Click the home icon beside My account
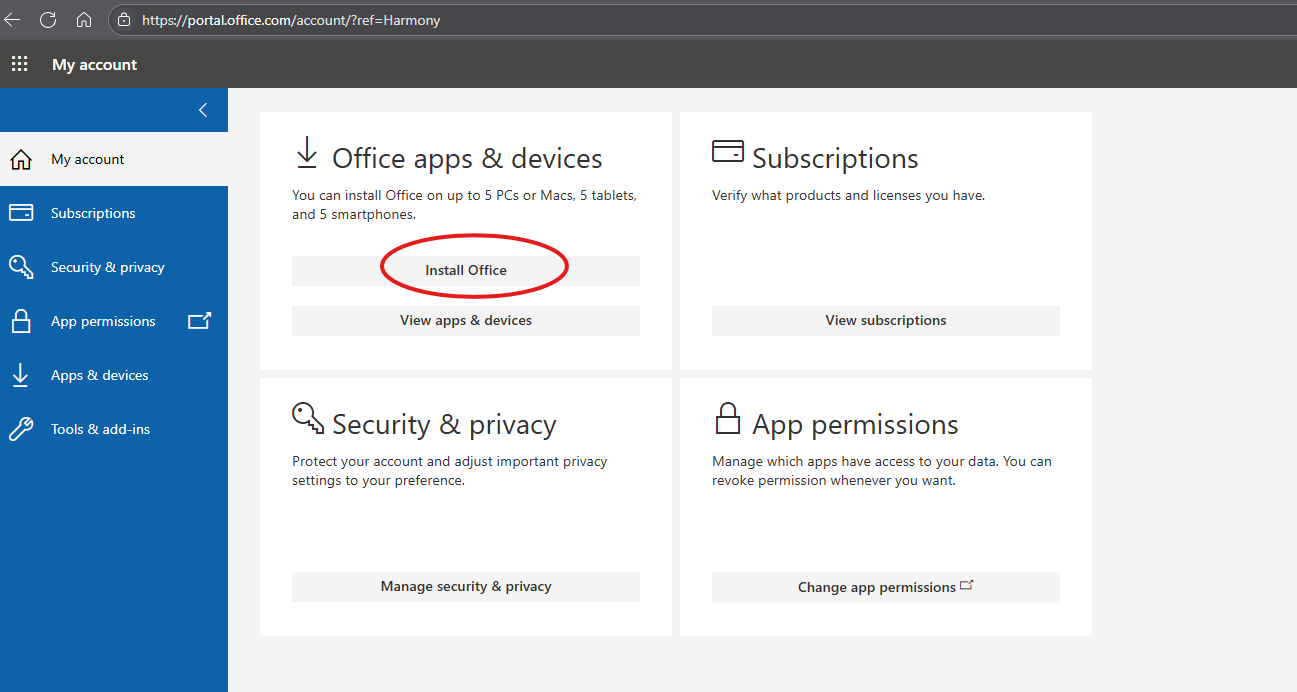This screenshot has width=1297, height=692. (x=20, y=160)
